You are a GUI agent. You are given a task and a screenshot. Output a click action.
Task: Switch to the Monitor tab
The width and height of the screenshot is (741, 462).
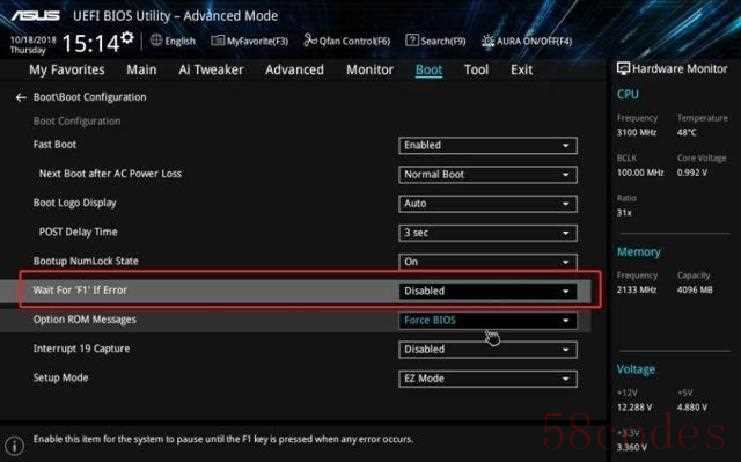point(370,70)
